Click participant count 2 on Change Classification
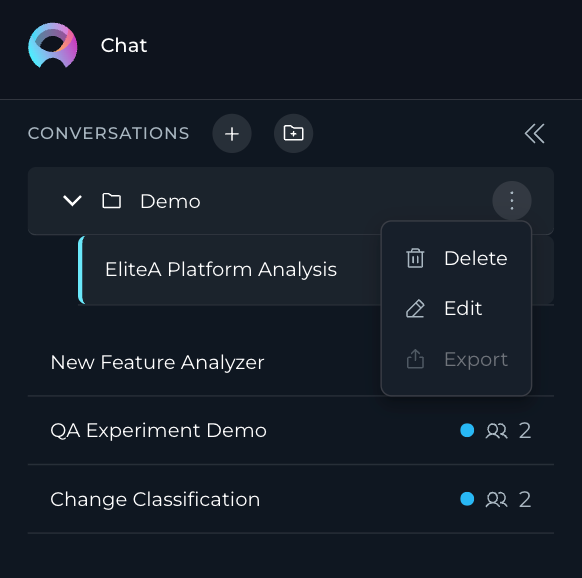582x578 pixels. pyautogui.click(x=524, y=500)
